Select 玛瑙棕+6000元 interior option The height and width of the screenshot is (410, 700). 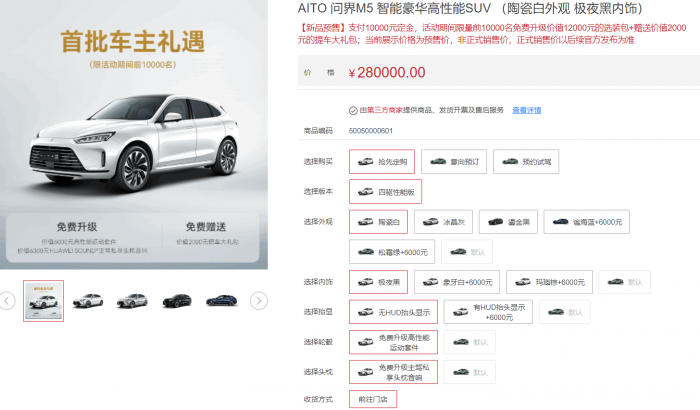coord(550,282)
